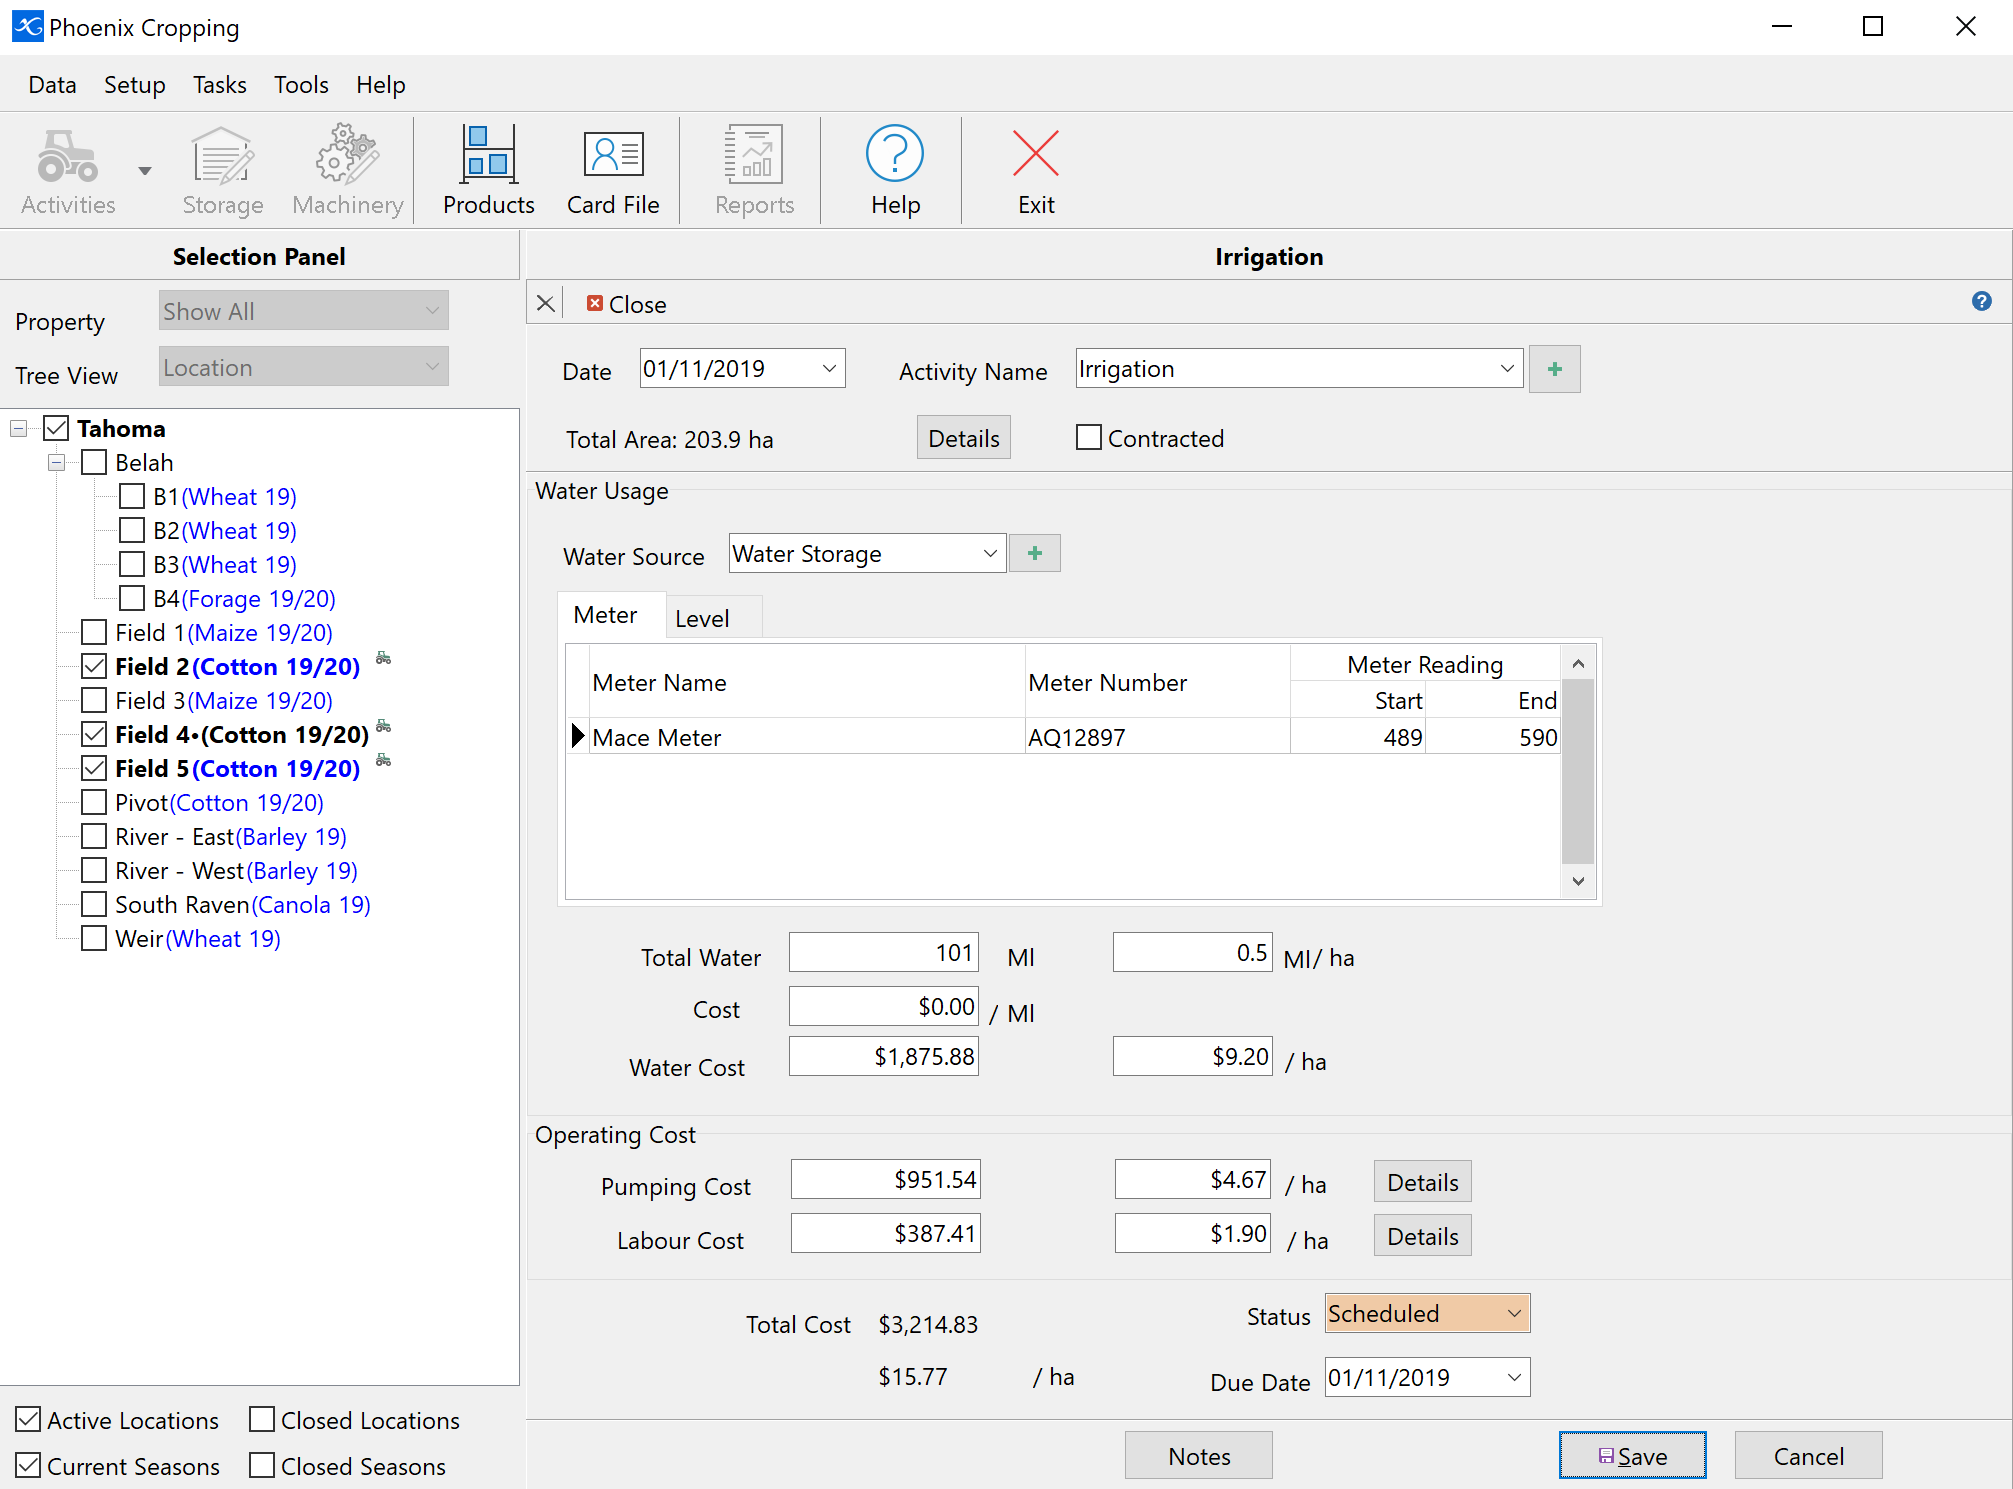The width and height of the screenshot is (2013, 1489).
Task: Click the meter table scroll up arrow
Action: (x=1578, y=663)
